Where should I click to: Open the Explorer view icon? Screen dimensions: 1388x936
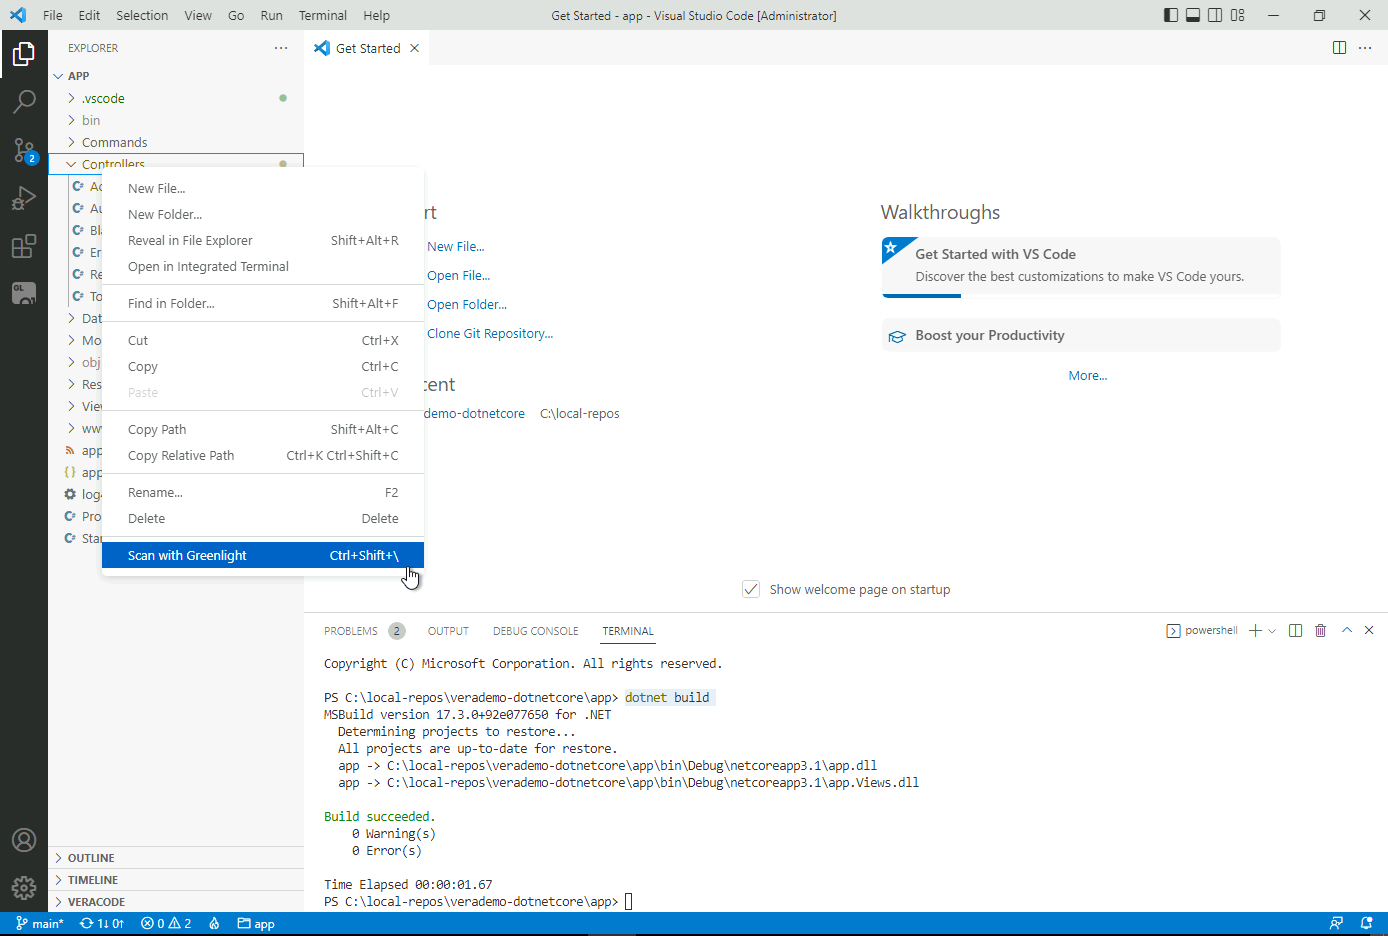[25, 54]
